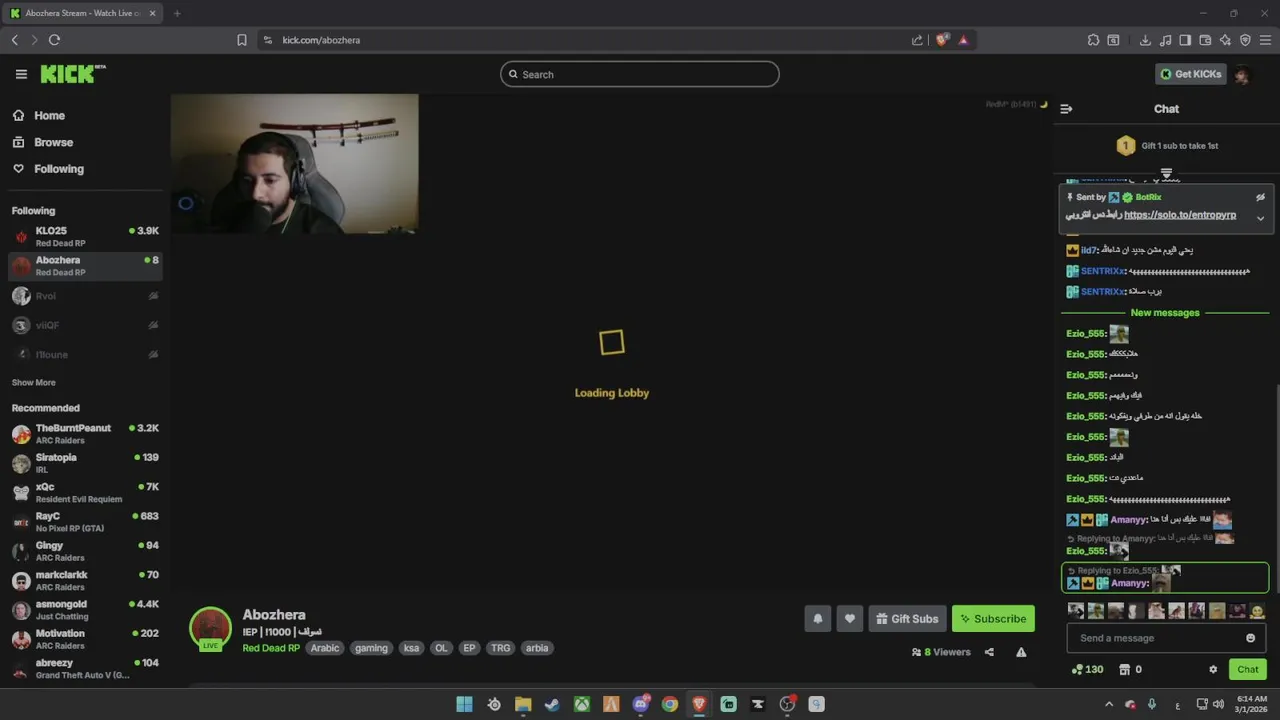Open KLO25 channel in Following
This screenshot has height=720, width=1280.
(85, 237)
